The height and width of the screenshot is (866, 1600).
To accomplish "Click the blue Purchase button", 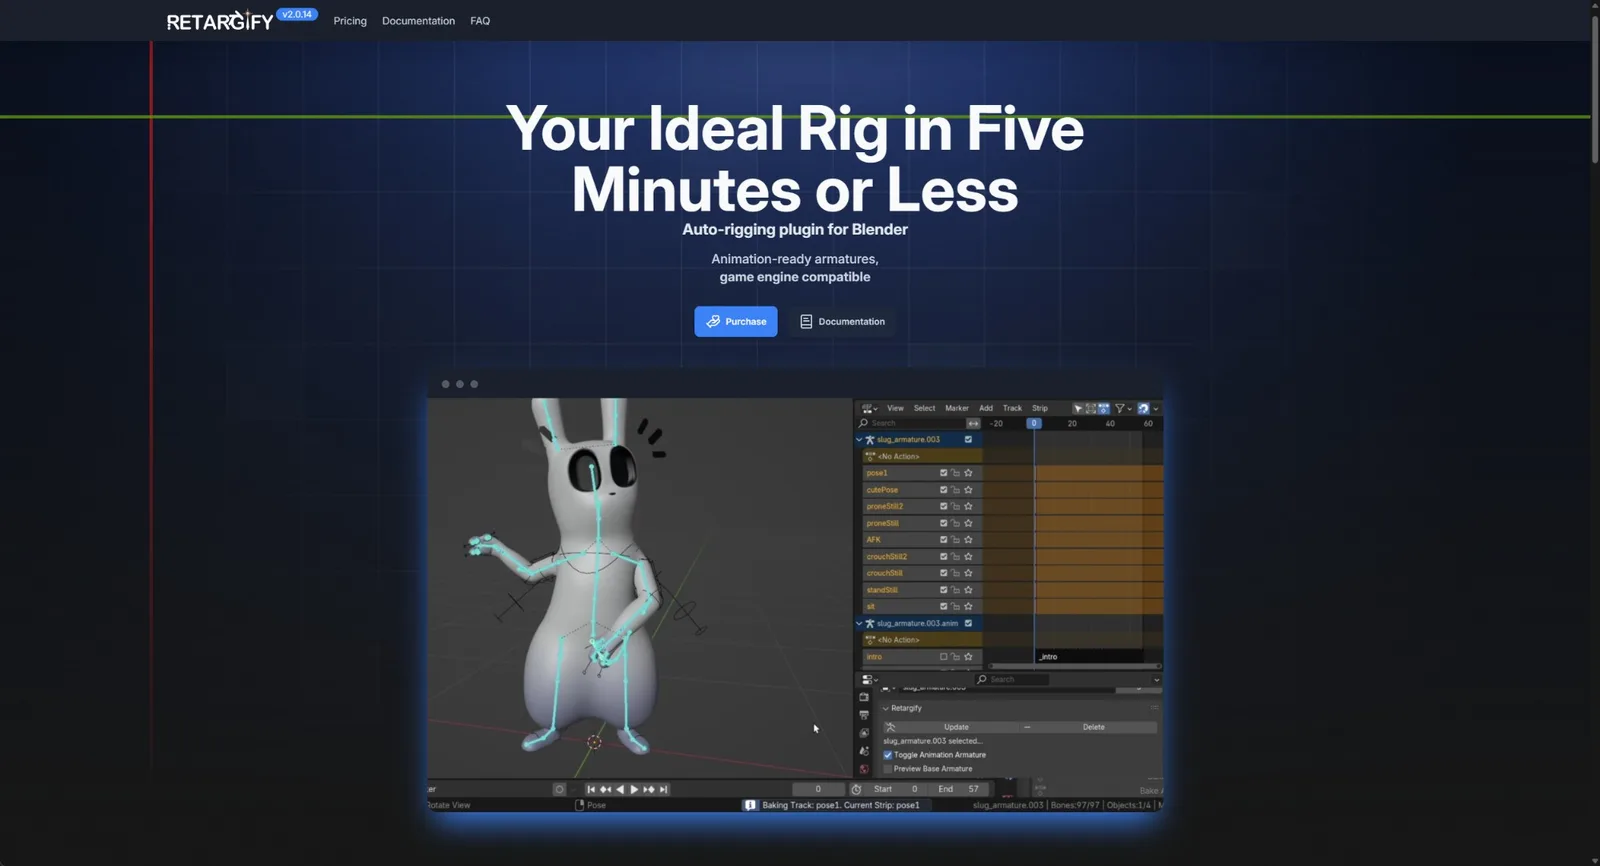I will (736, 321).
